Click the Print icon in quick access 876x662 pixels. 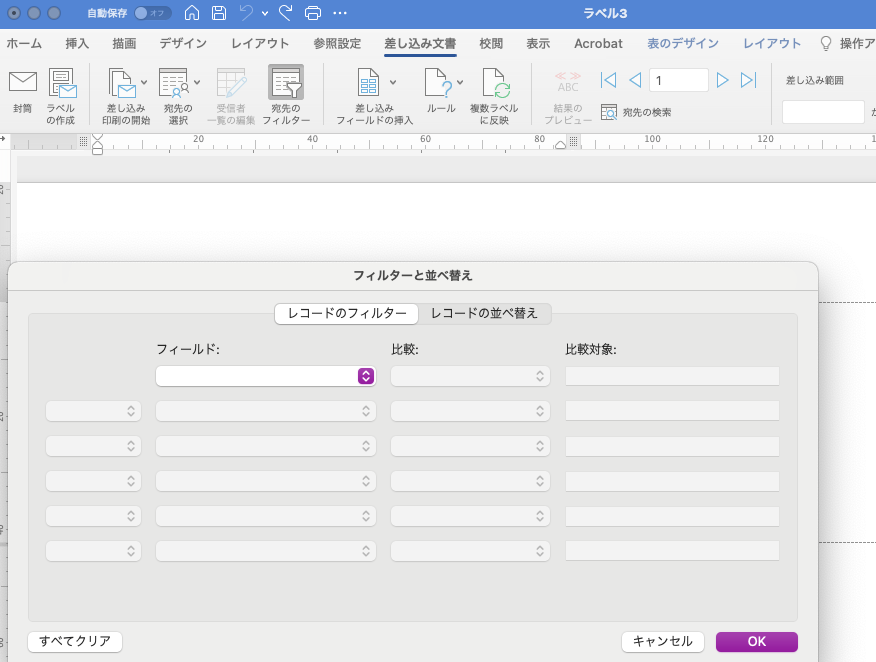(313, 12)
